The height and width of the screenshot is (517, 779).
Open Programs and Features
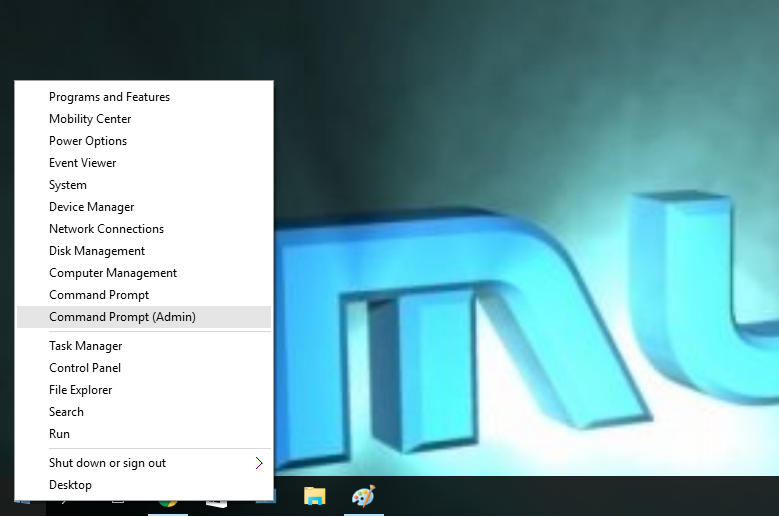coord(109,97)
